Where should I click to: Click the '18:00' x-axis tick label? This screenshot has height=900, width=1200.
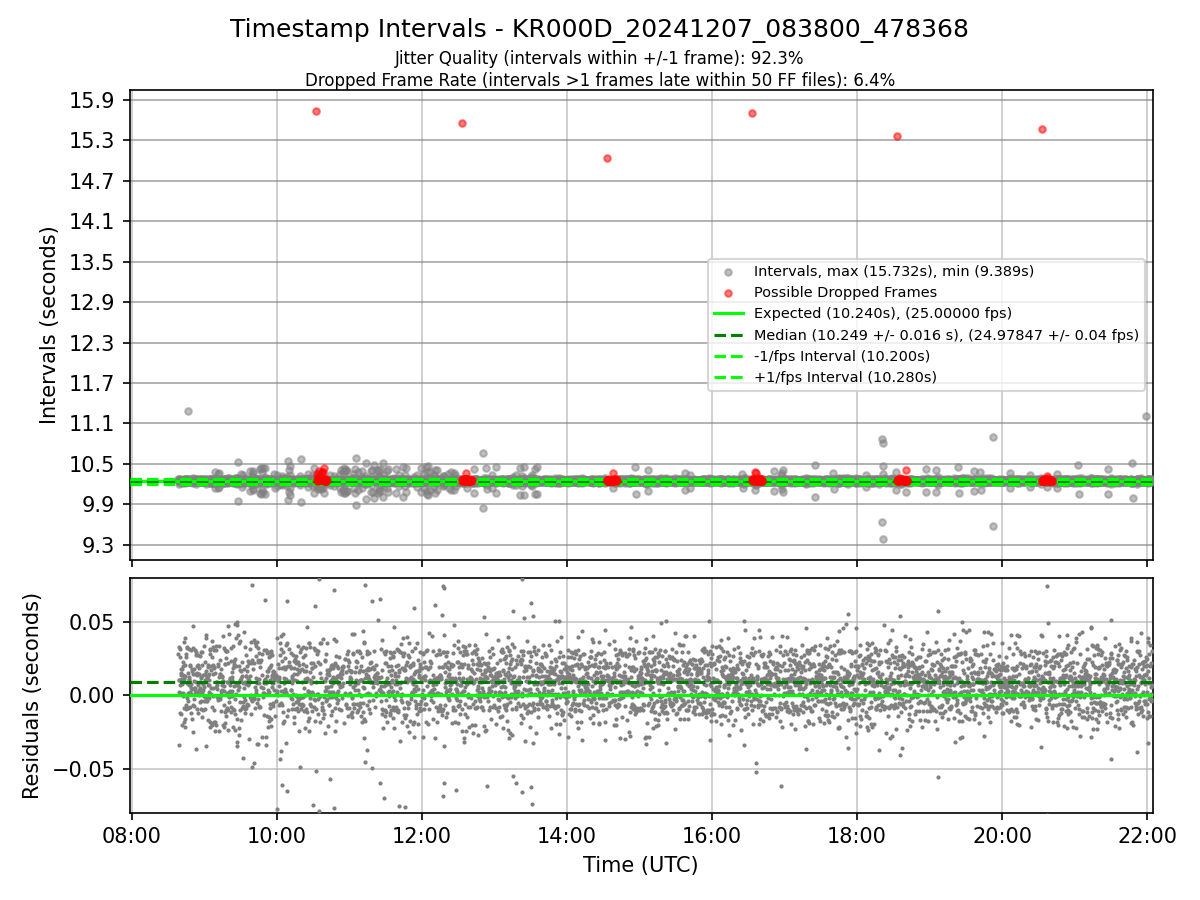click(x=857, y=836)
